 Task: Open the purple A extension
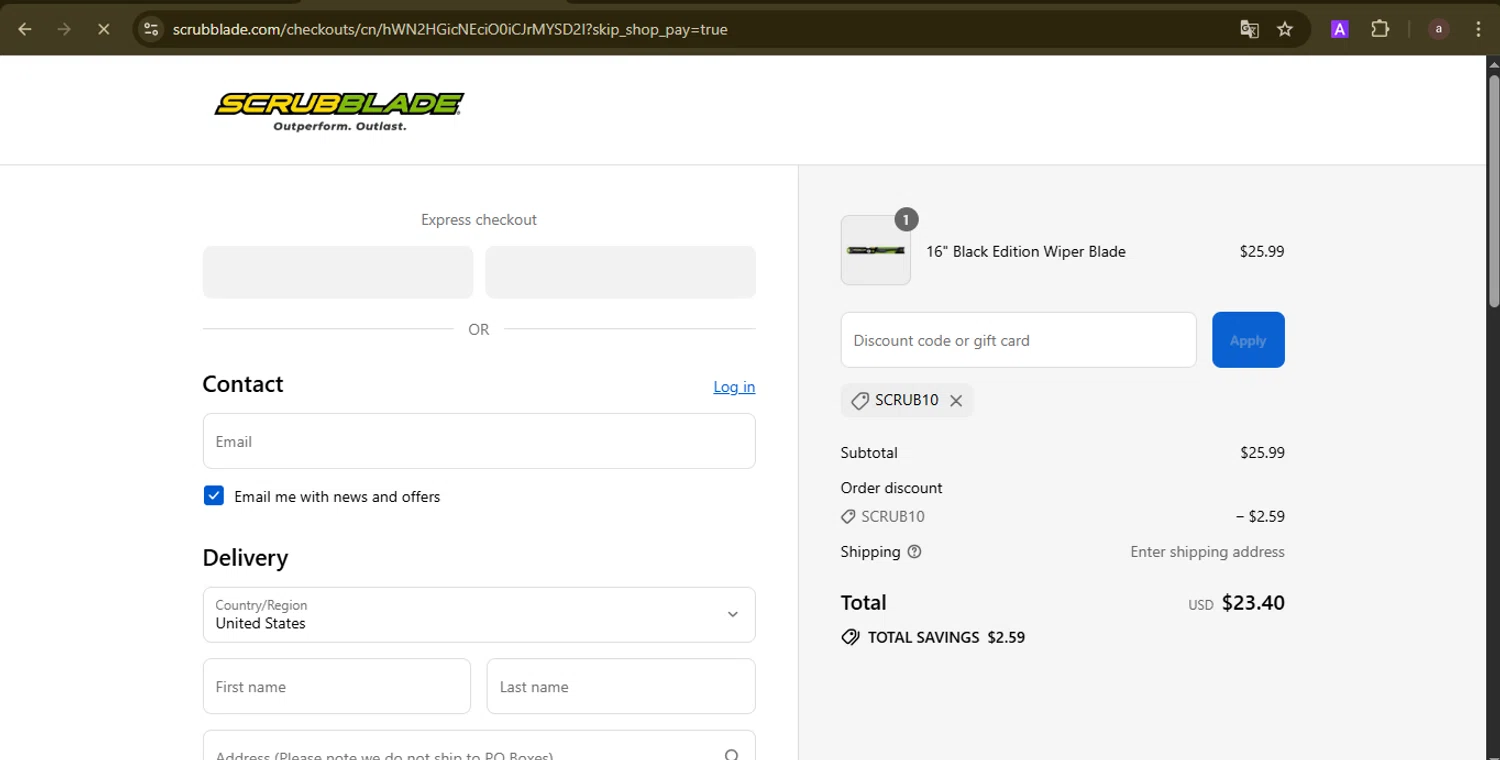(1339, 29)
